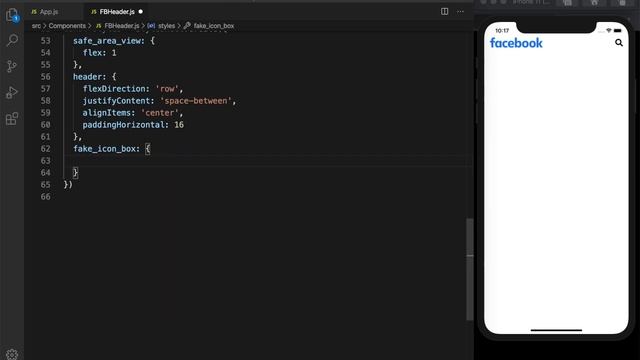Open the Components breadcrumb folder
The height and width of the screenshot is (360, 640).
click(x=67, y=26)
